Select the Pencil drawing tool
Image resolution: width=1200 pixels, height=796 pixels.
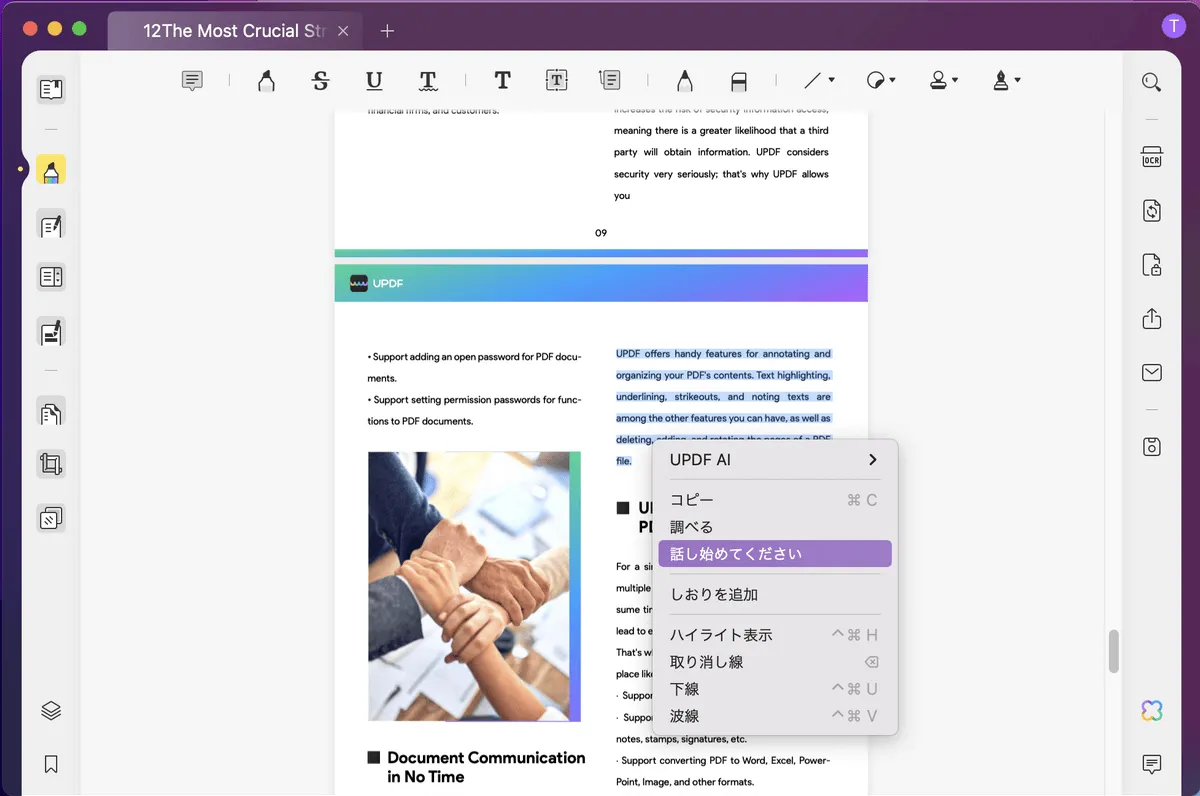pos(684,81)
